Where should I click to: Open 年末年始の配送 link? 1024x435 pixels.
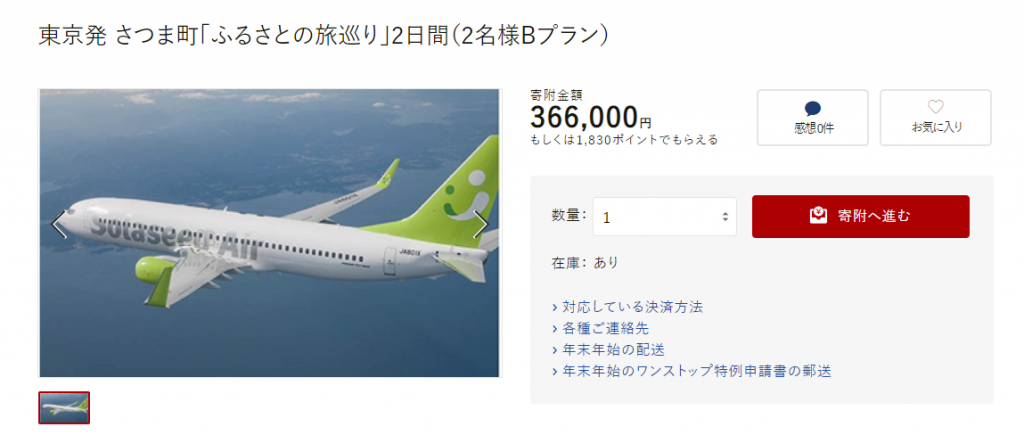coord(613,349)
